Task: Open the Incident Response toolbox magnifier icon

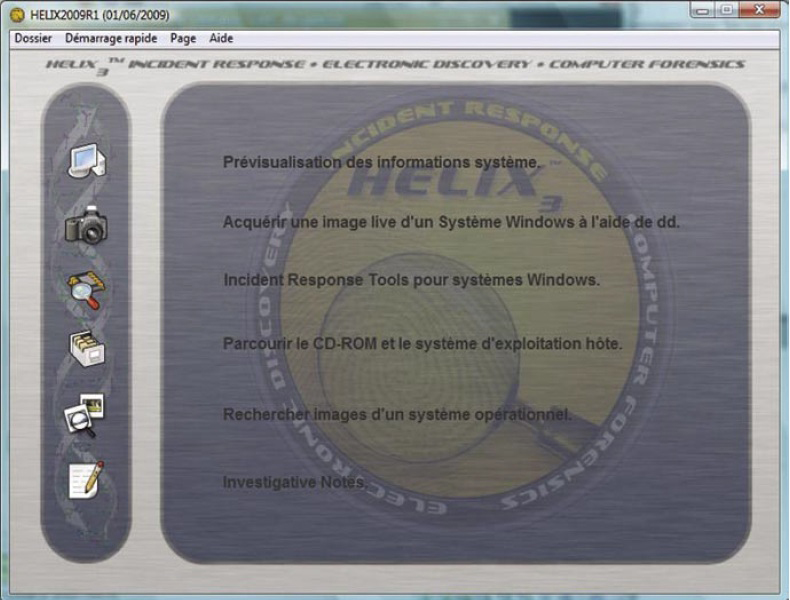Action: [86, 290]
